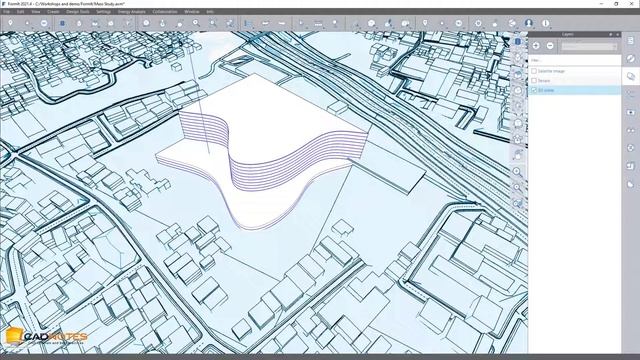The width and height of the screenshot is (640, 360).
Task: Toggle the Terrain layer checkbox
Action: (x=534, y=80)
